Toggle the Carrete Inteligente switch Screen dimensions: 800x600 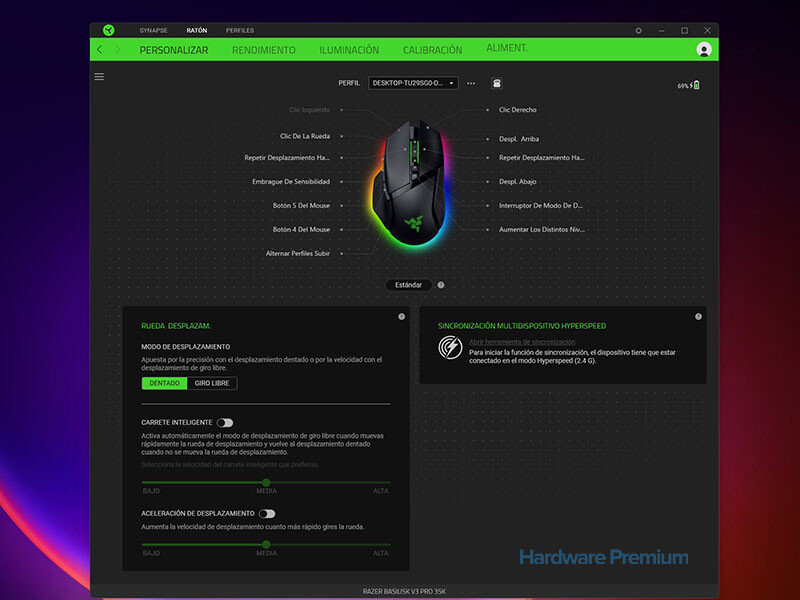(225, 422)
